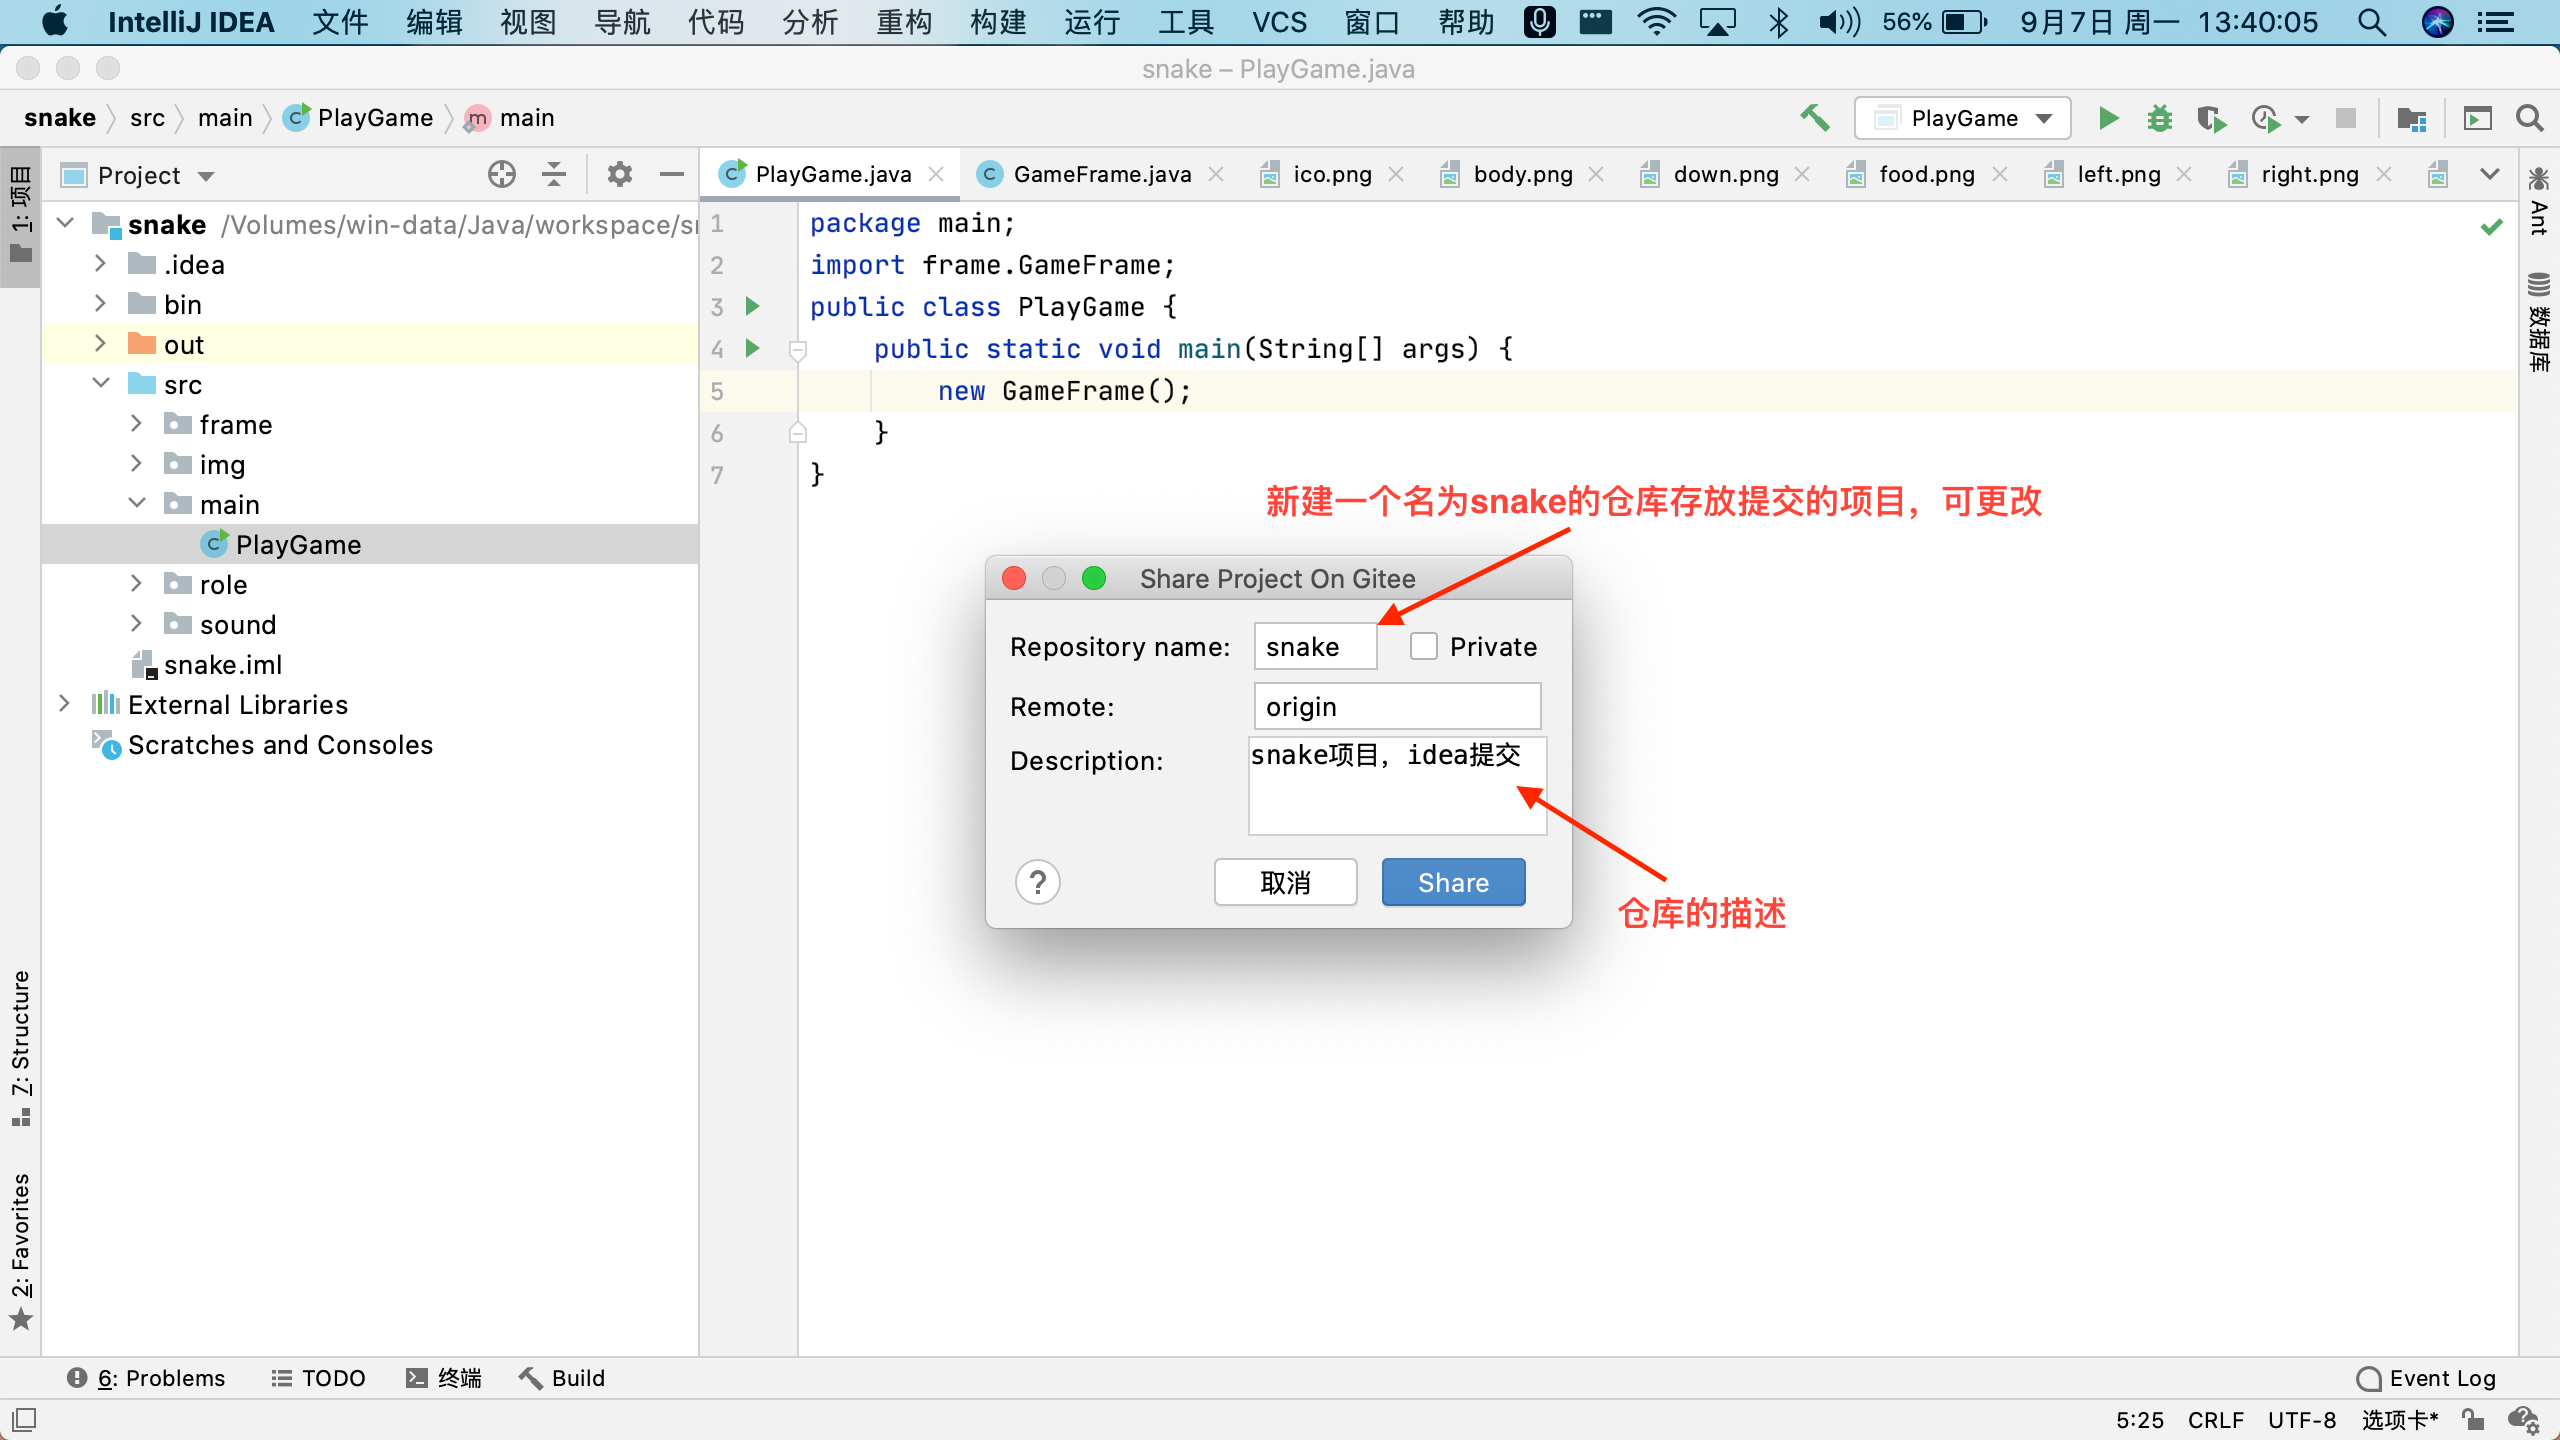
Task: Expand the .idea folder
Action: point(100,264)
